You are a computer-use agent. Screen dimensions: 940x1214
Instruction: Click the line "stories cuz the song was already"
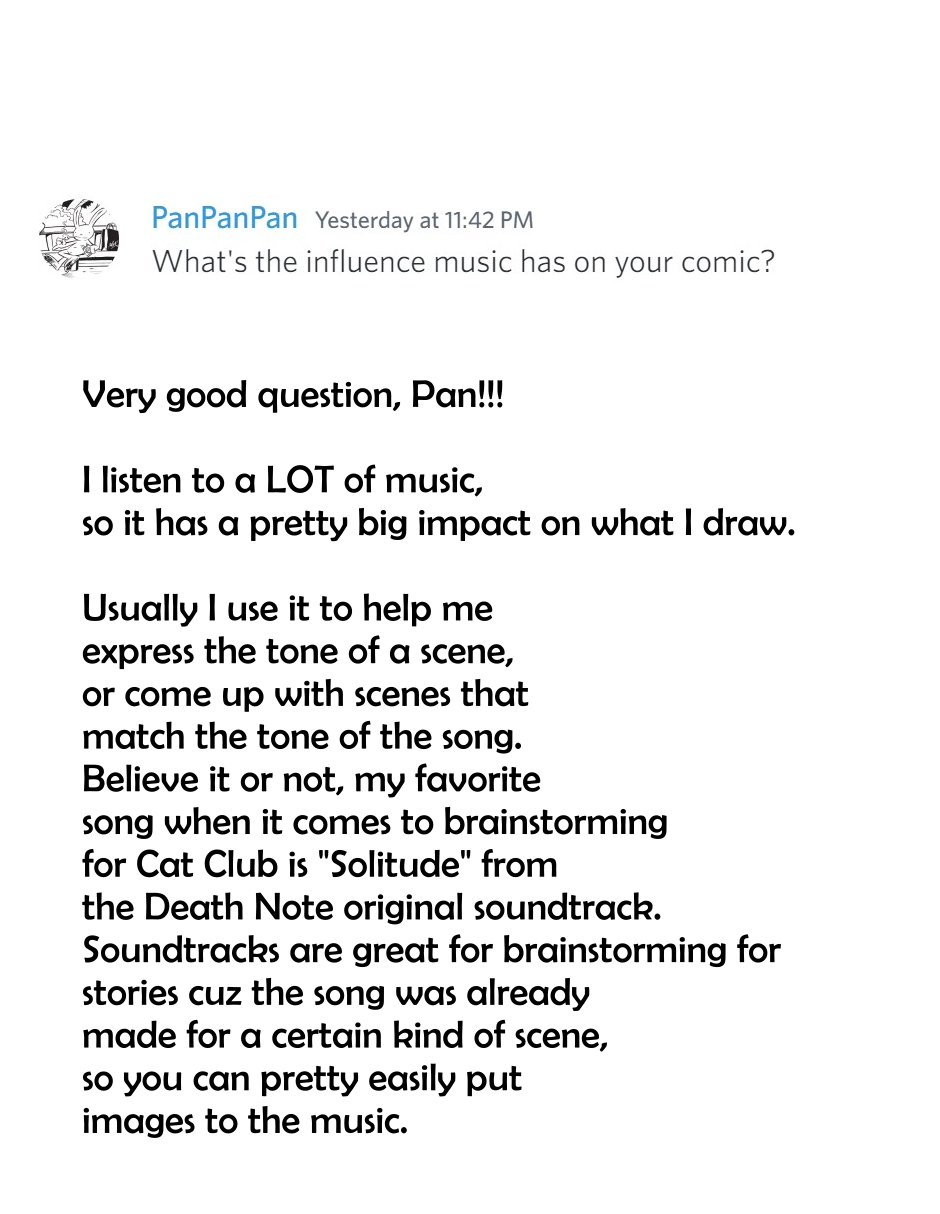point(336,993)
